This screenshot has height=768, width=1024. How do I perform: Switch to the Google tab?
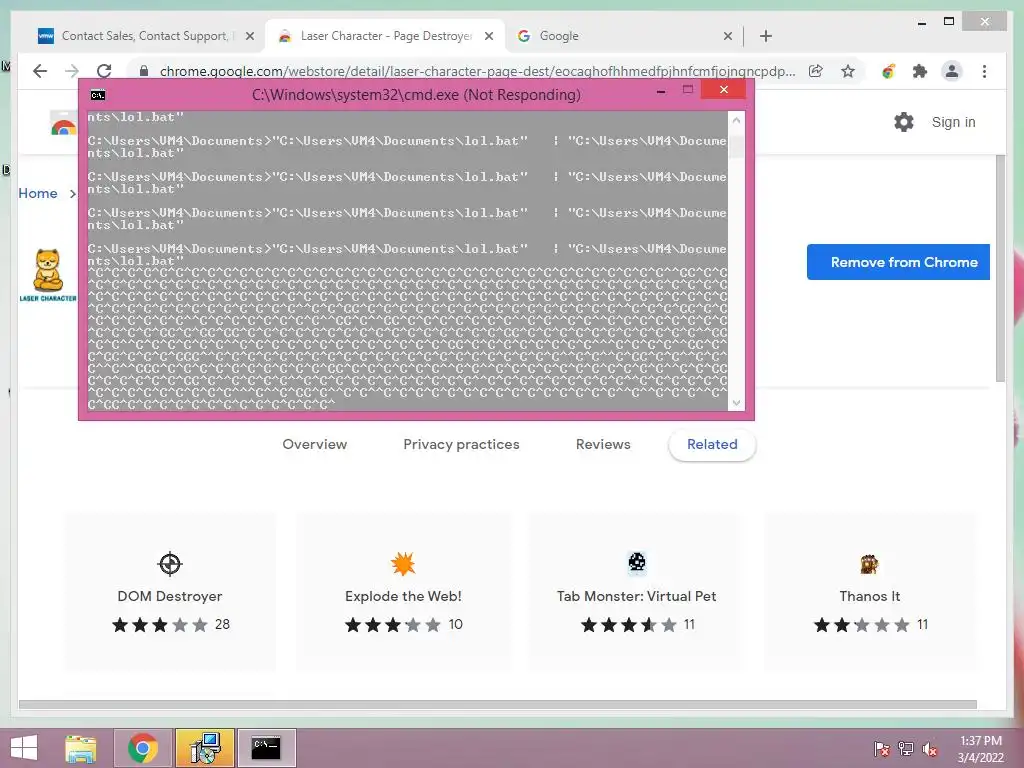(x=559, y=36)
